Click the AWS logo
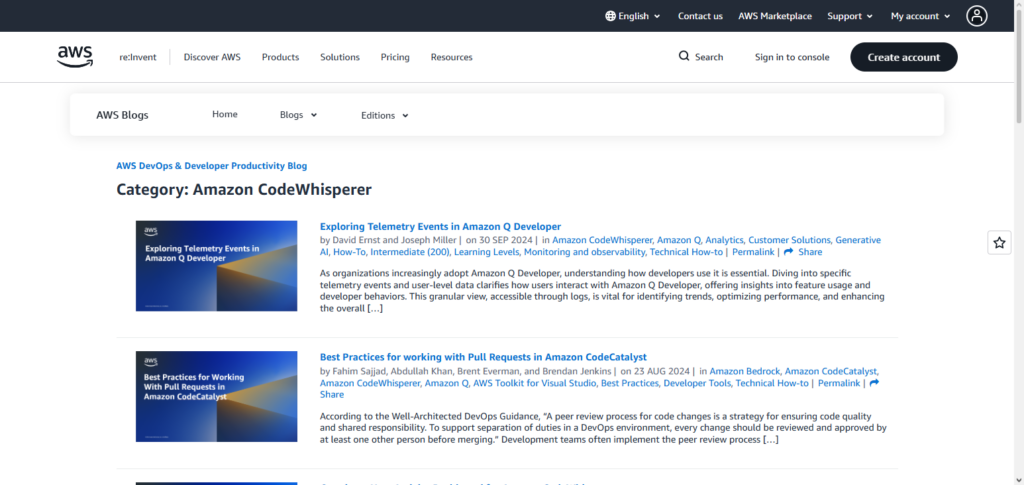 74,57
